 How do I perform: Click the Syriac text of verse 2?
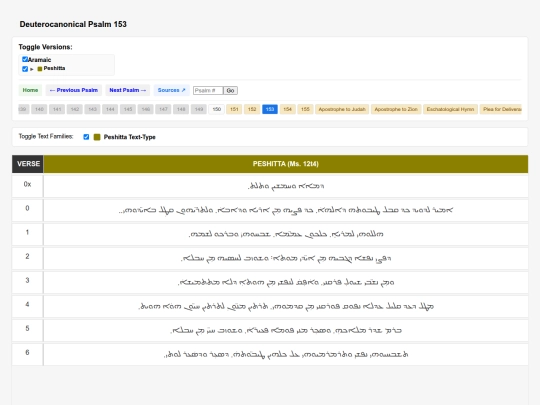(285, 258)
